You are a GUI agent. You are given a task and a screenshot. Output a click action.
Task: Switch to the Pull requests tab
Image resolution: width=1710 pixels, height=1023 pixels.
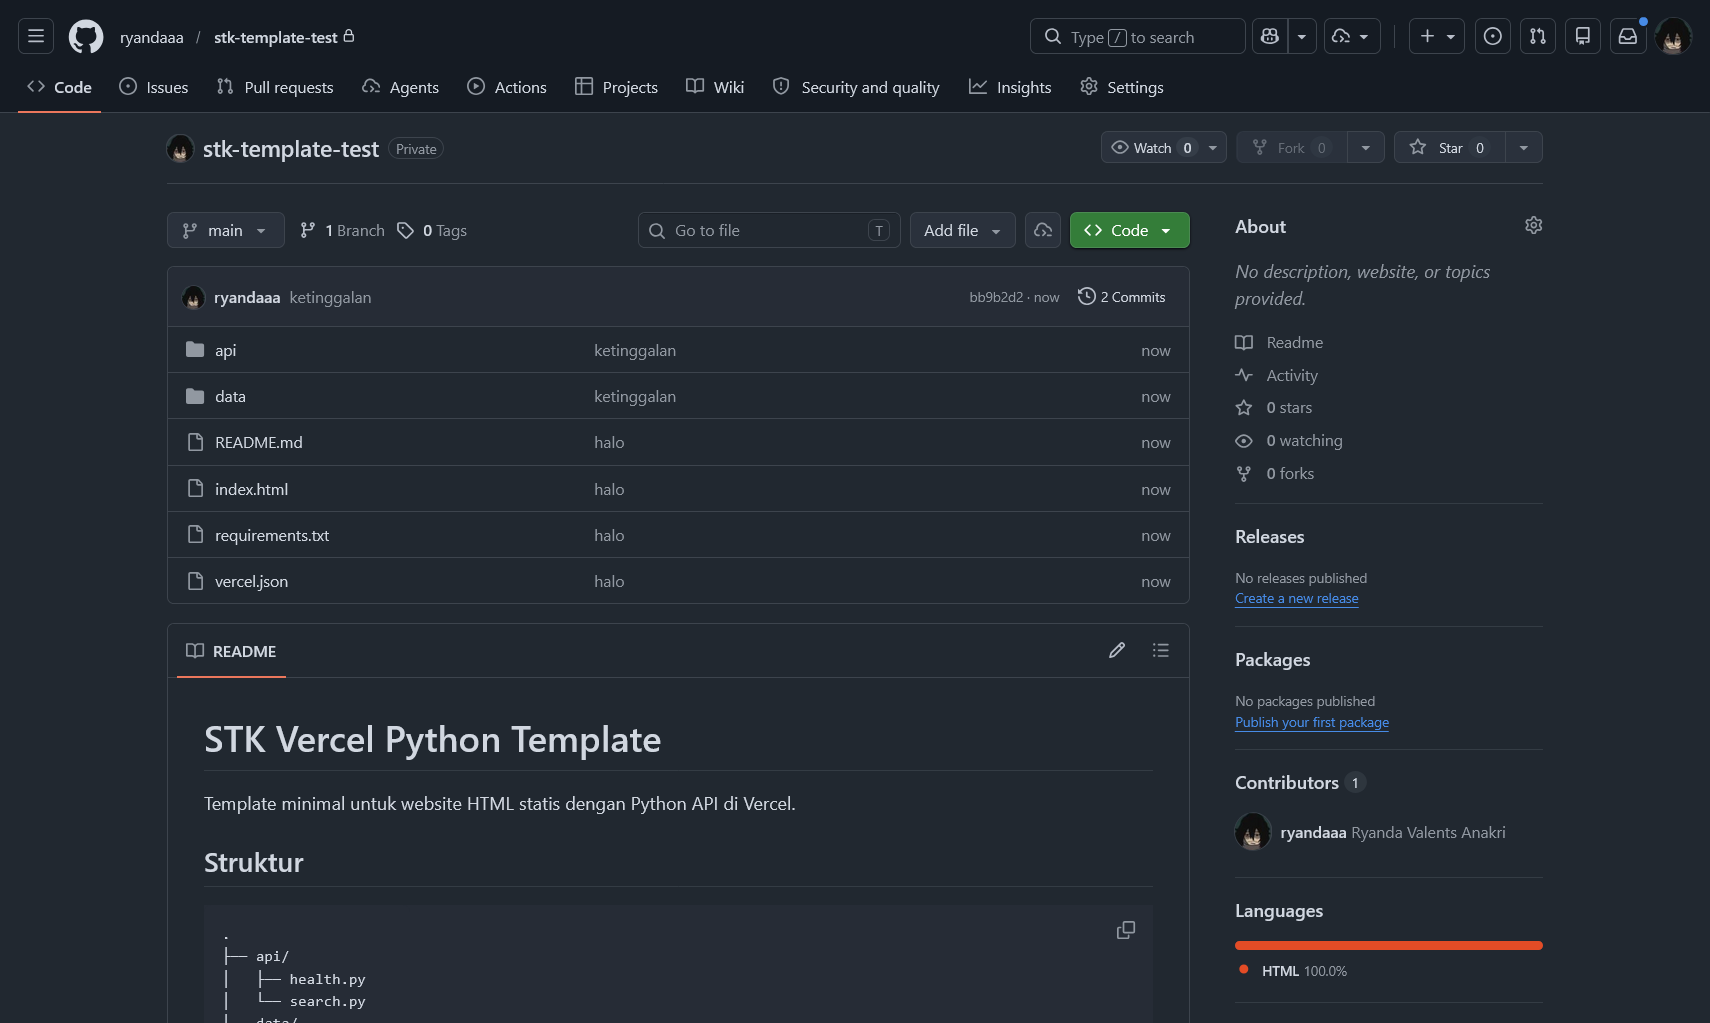(275, 87)
